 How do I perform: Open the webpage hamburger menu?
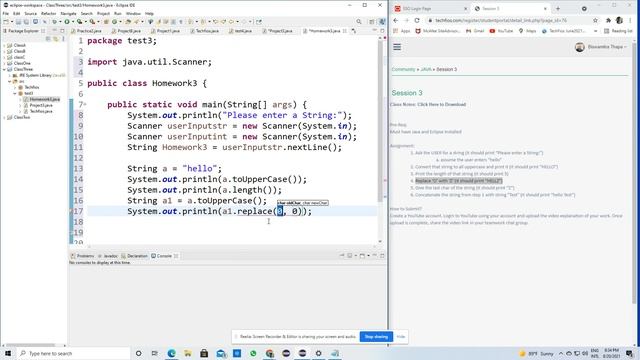pyautogui.click(x=397, y=47)
